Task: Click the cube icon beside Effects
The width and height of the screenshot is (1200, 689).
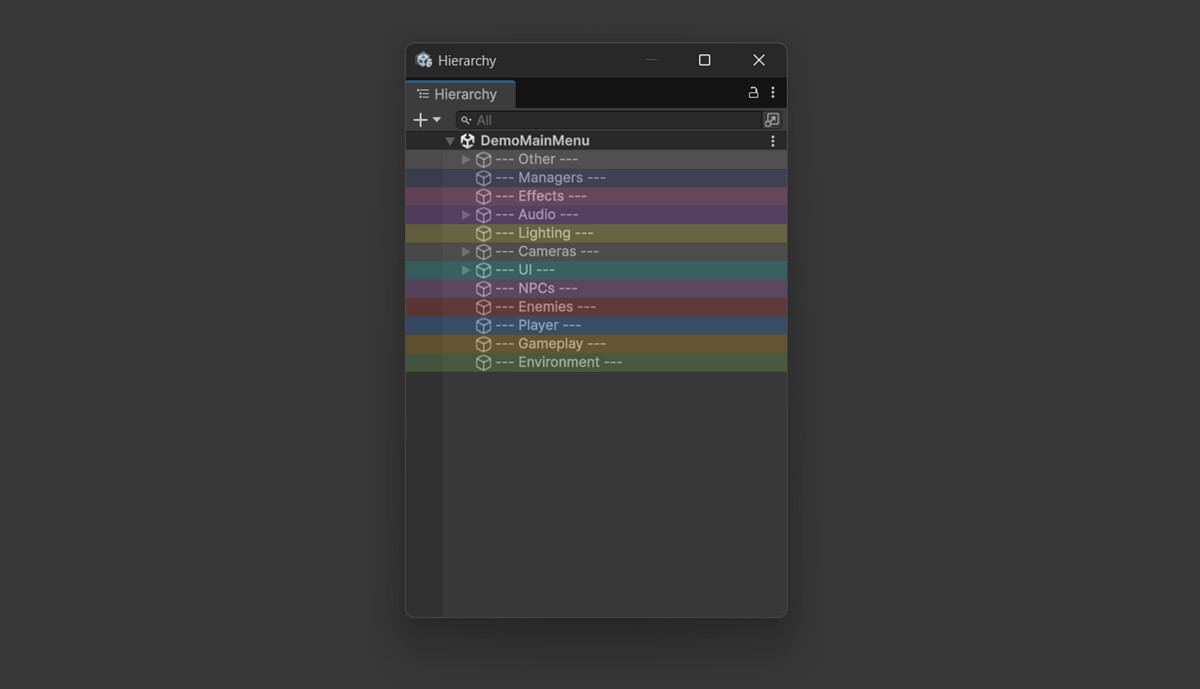Action: (483, 196)
